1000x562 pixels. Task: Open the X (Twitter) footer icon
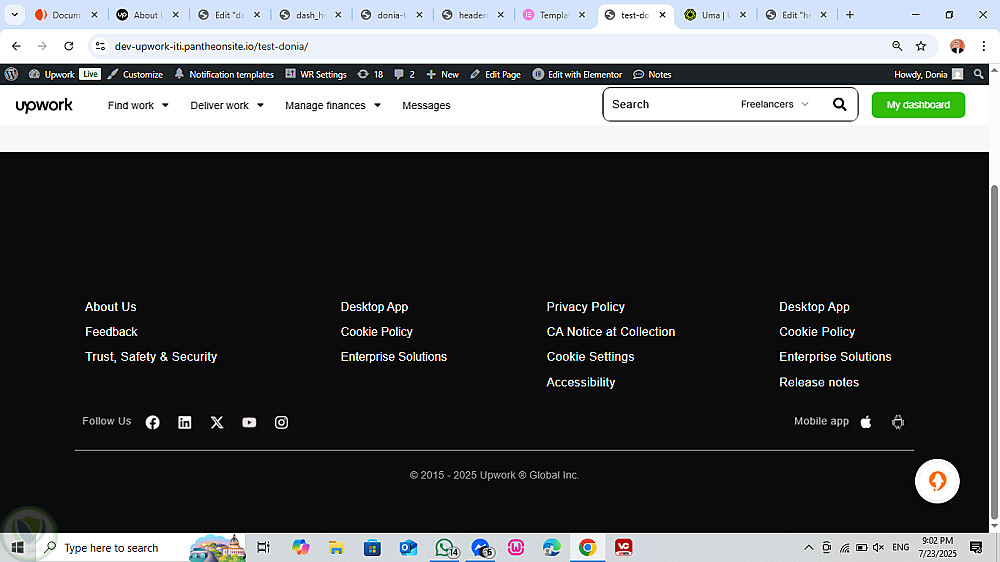(x=217, y=422)
